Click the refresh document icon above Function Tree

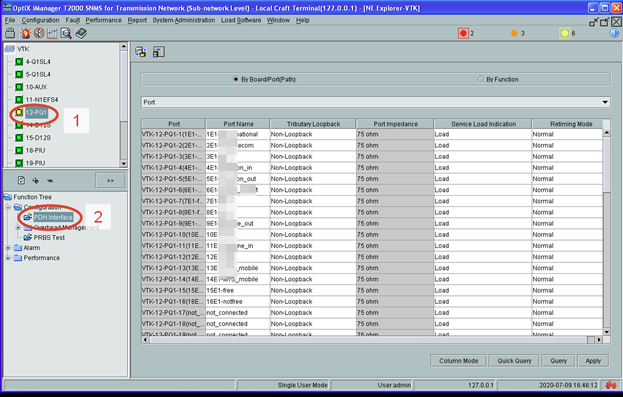point(21,180)
